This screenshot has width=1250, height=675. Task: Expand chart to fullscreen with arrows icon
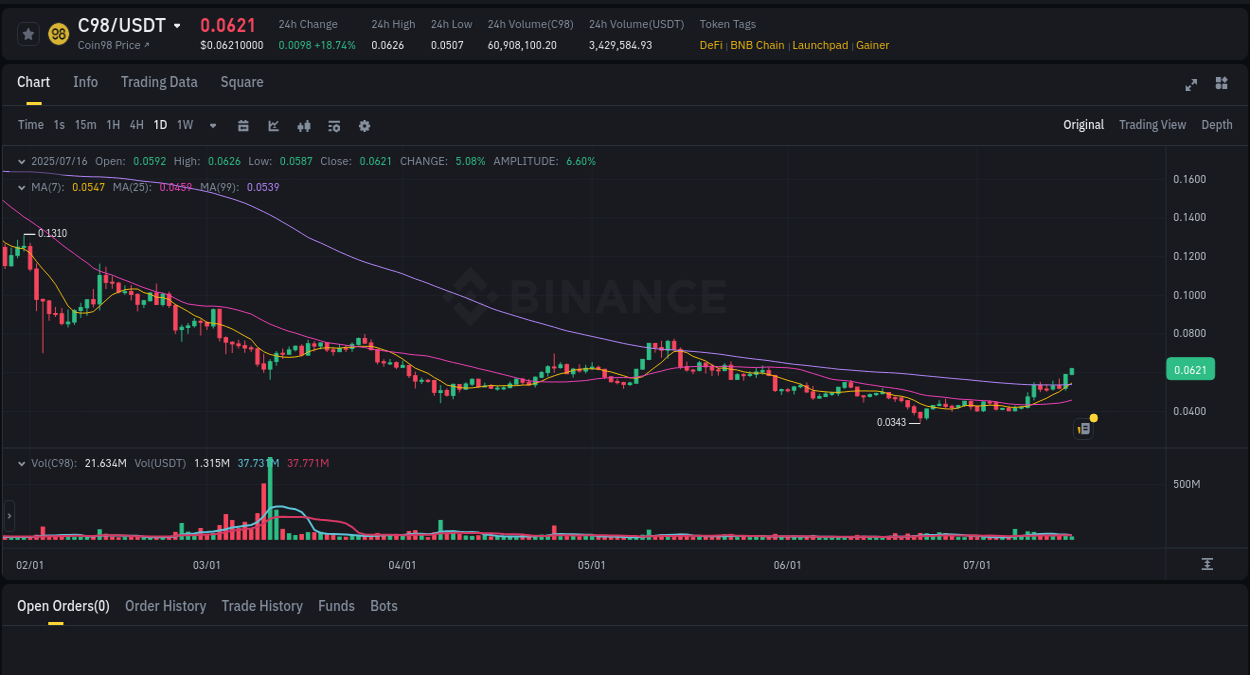[x=1190, y=85]
